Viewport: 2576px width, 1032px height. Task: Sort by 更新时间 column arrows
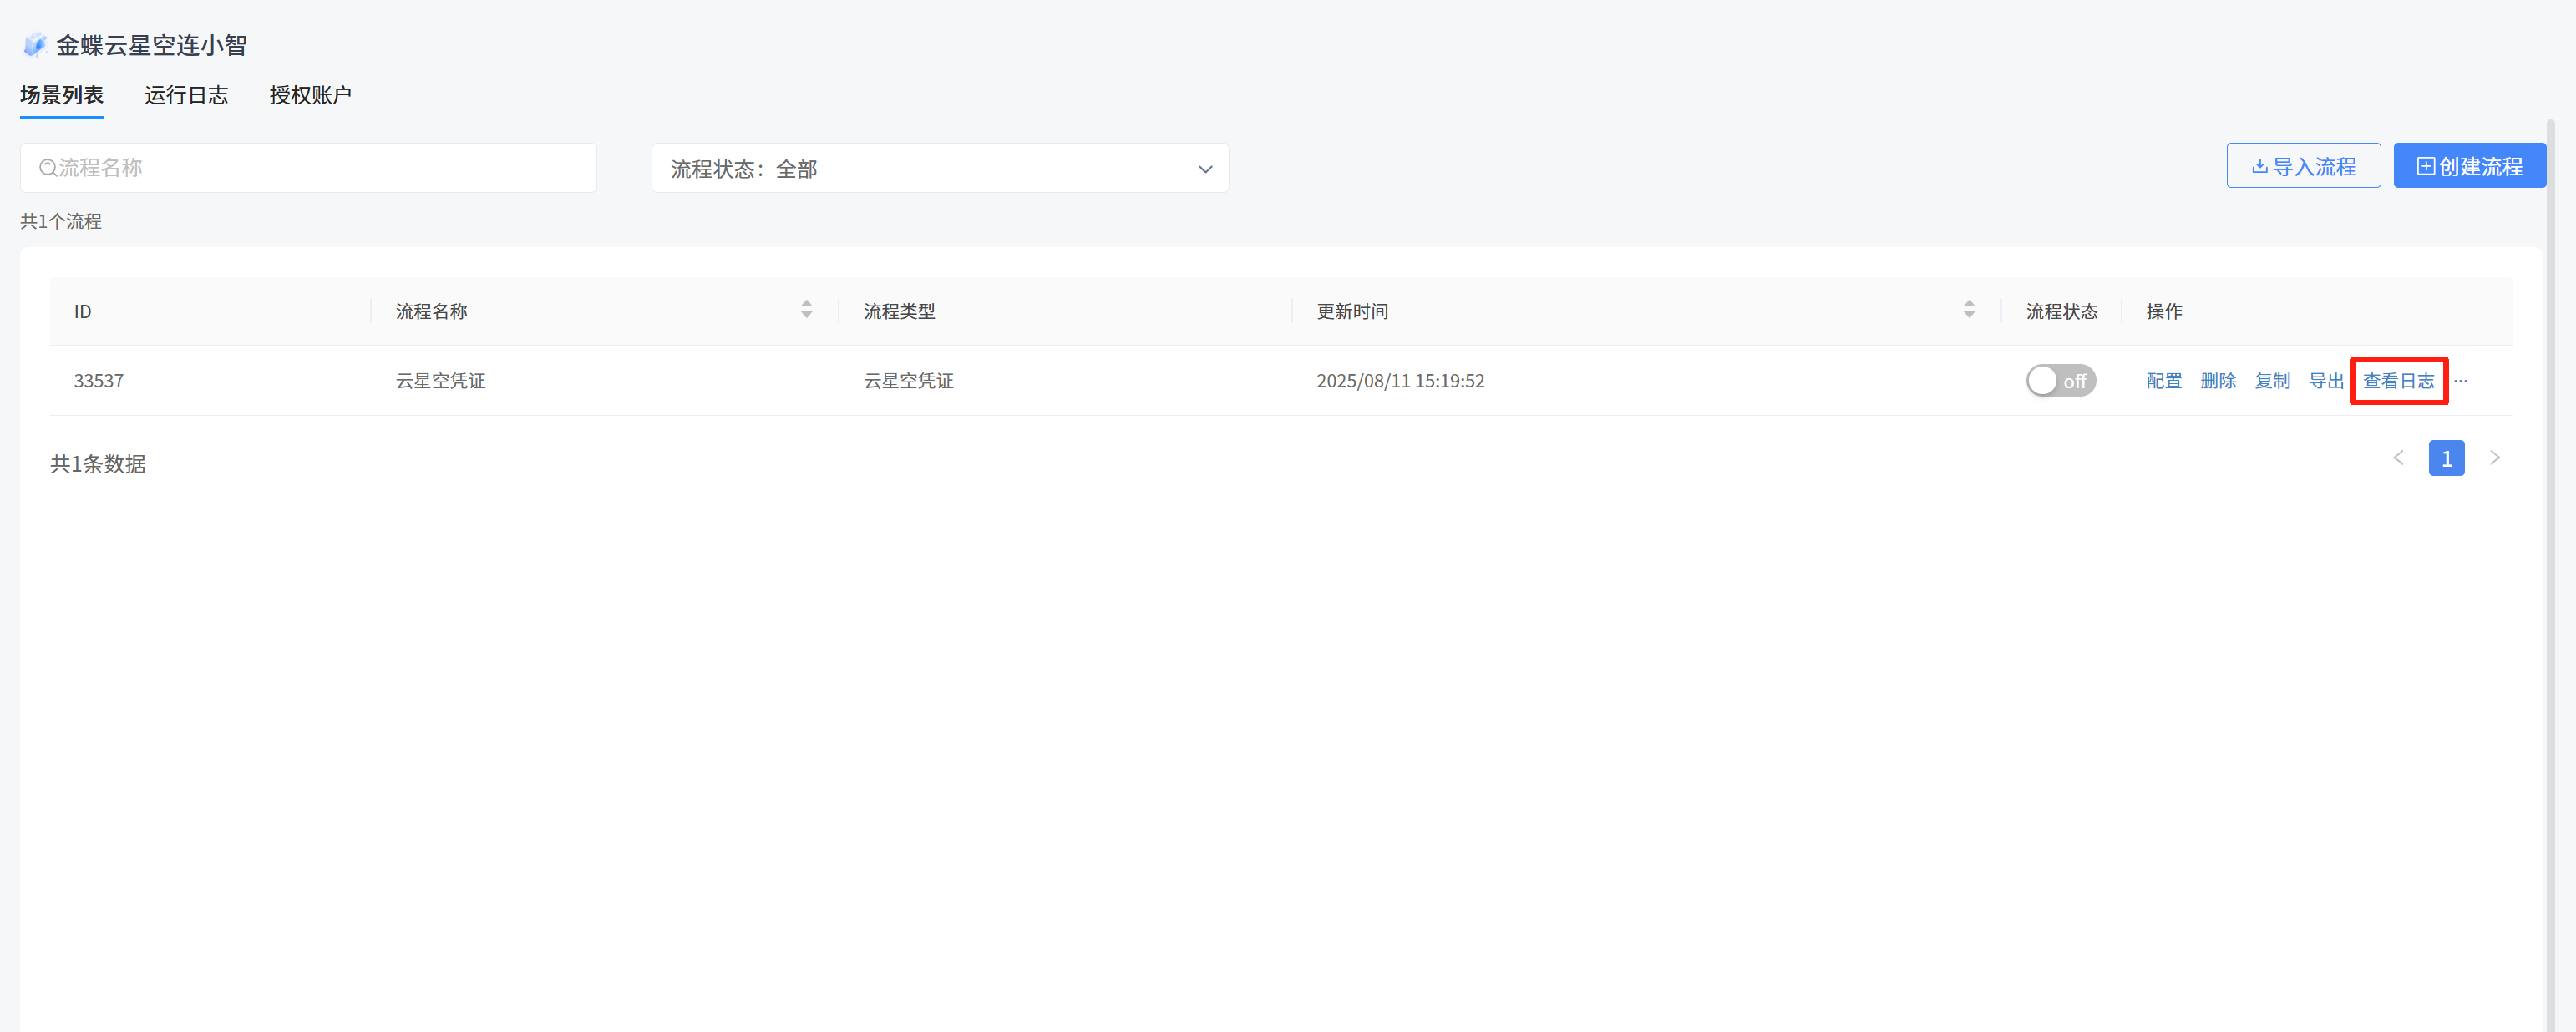pos(1969,310)
